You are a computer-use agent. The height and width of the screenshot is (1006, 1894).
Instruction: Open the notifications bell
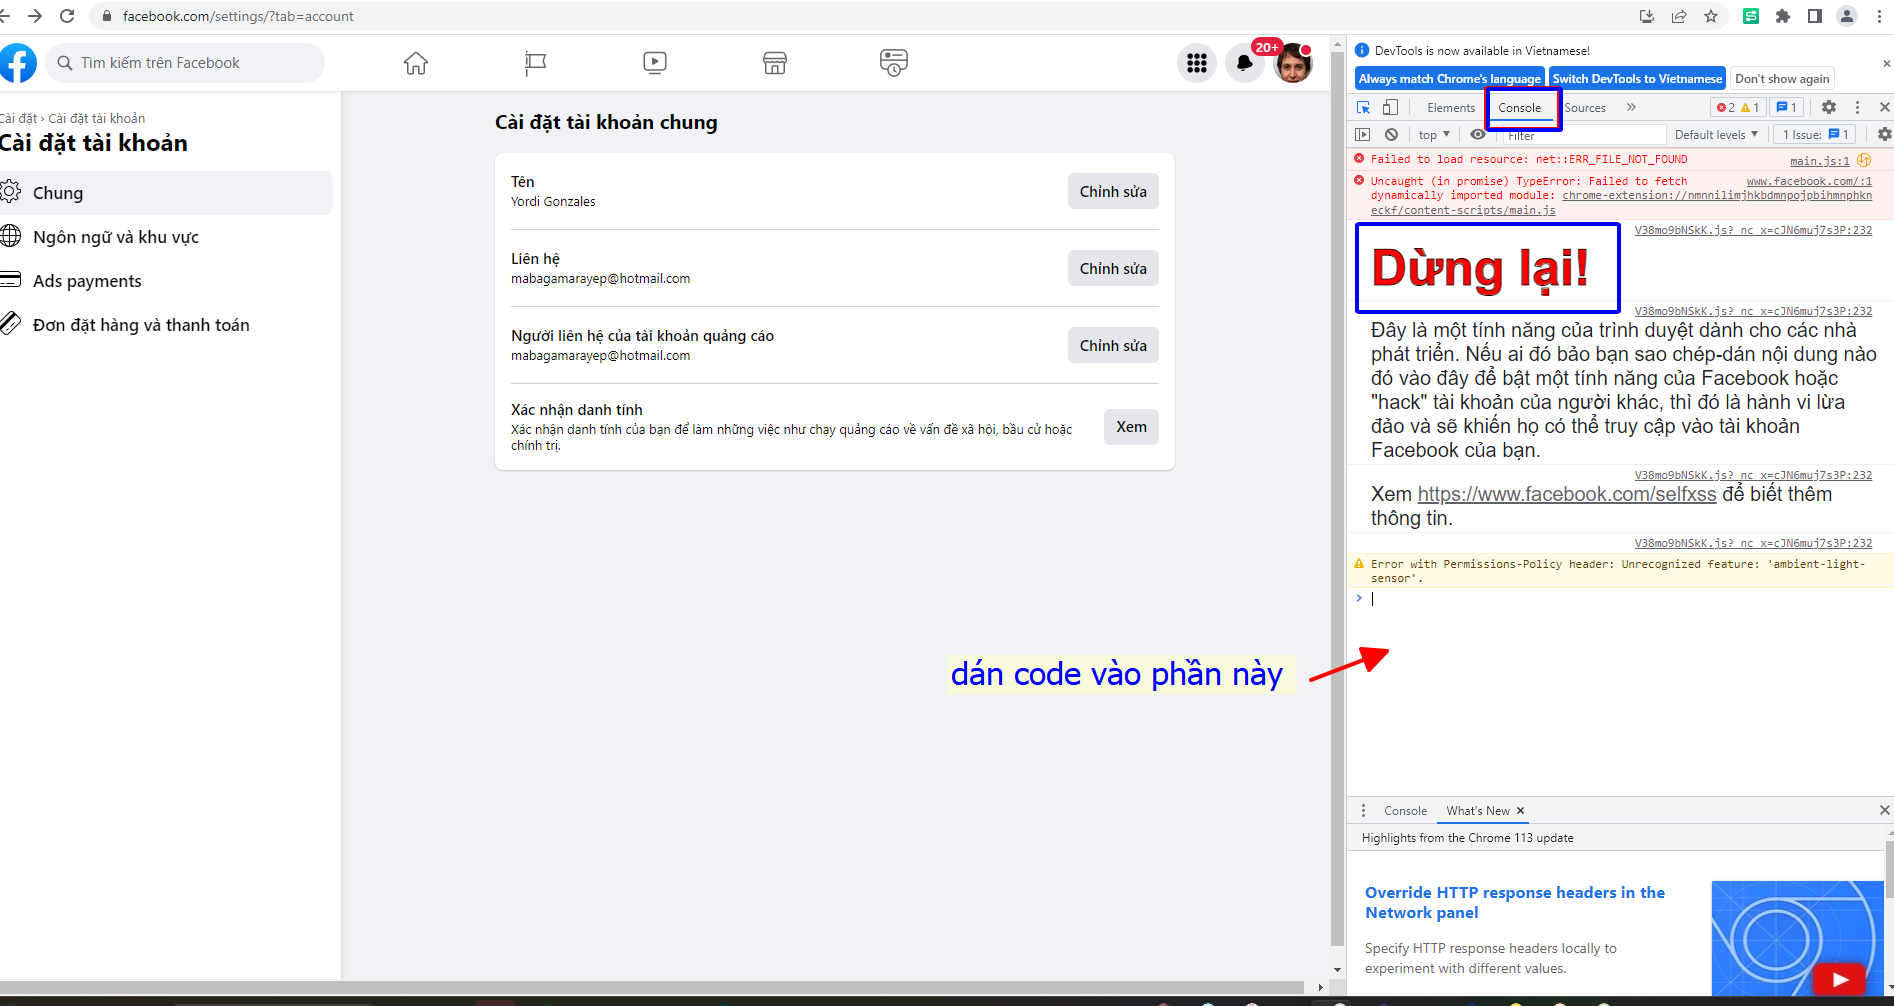tap(1244, 63)
